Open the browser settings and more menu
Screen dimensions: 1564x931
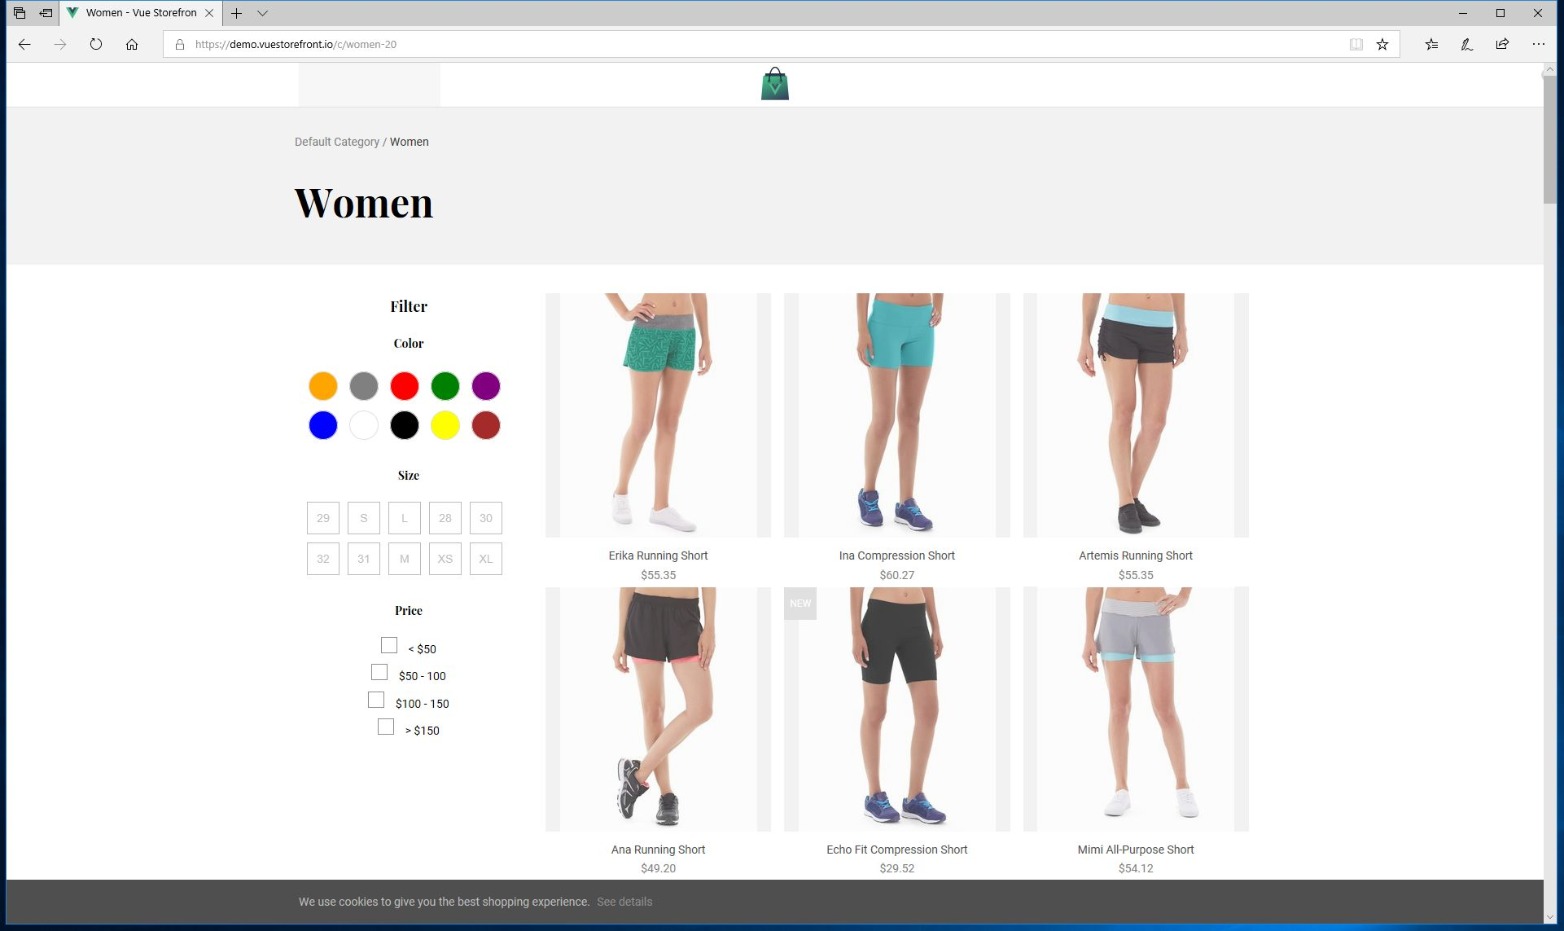(1538, 44)
